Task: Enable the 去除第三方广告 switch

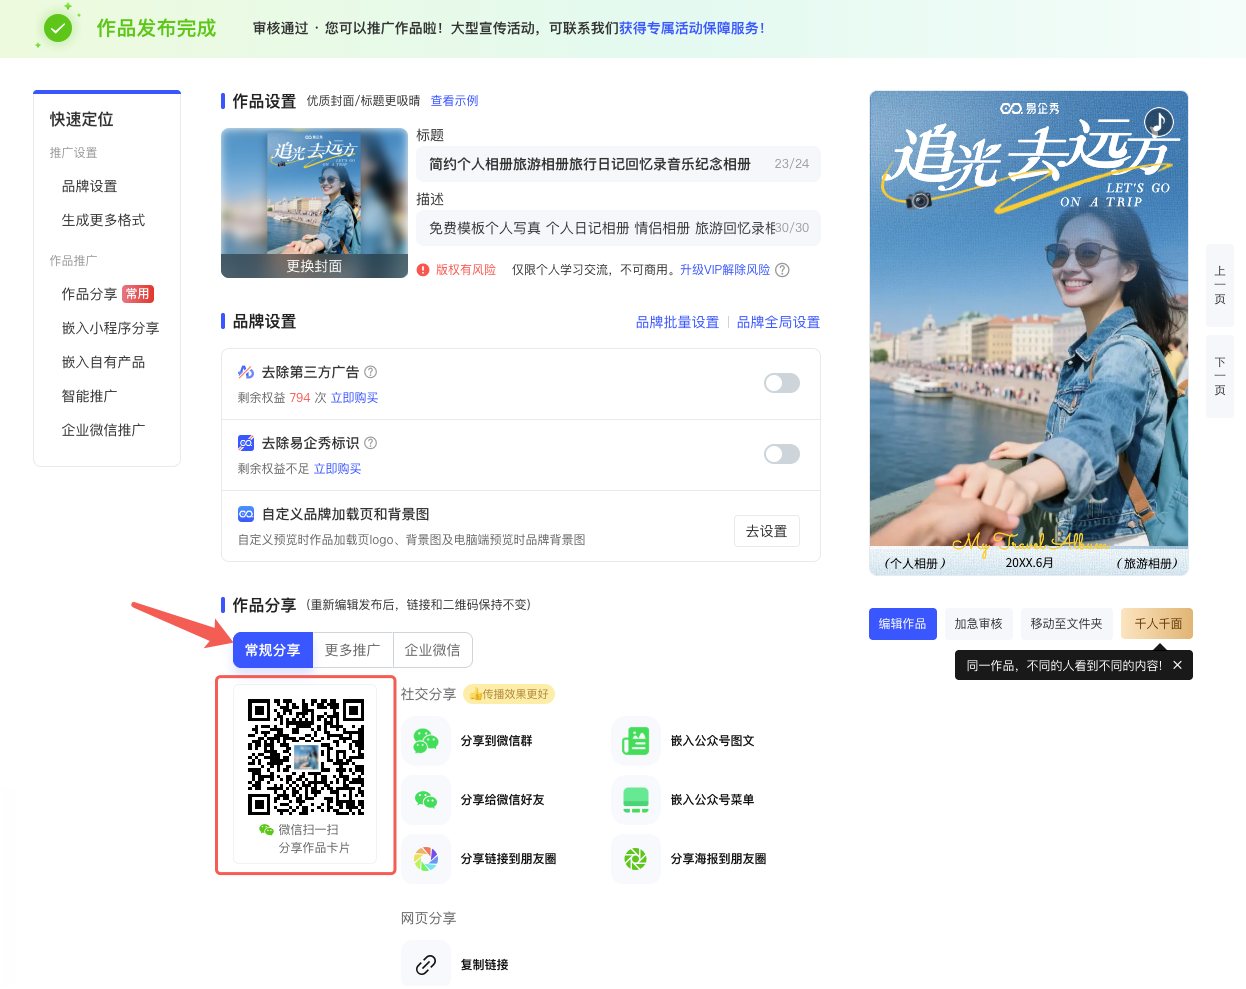Action: [x=781, y=383]
